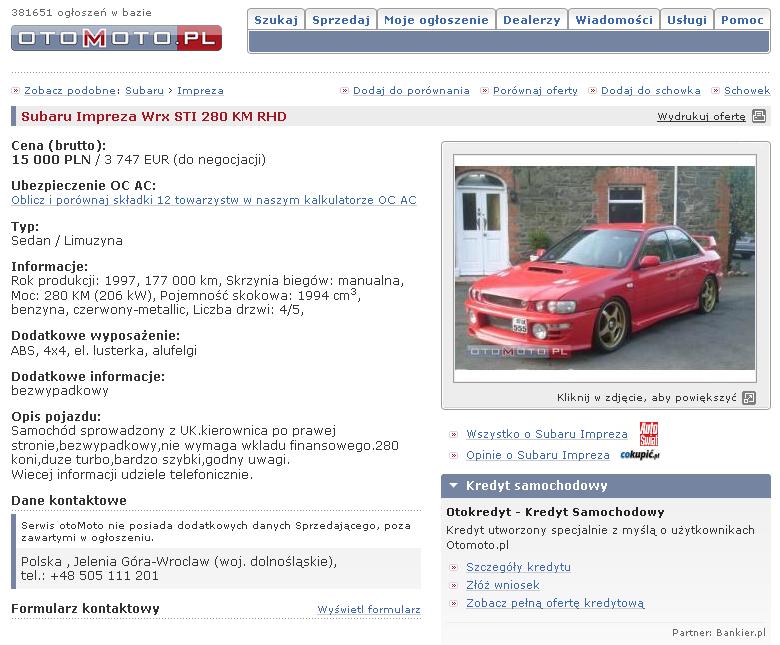Open the Pomoc tab
Viewport: 780px width, 645px height.
(742, 20)
